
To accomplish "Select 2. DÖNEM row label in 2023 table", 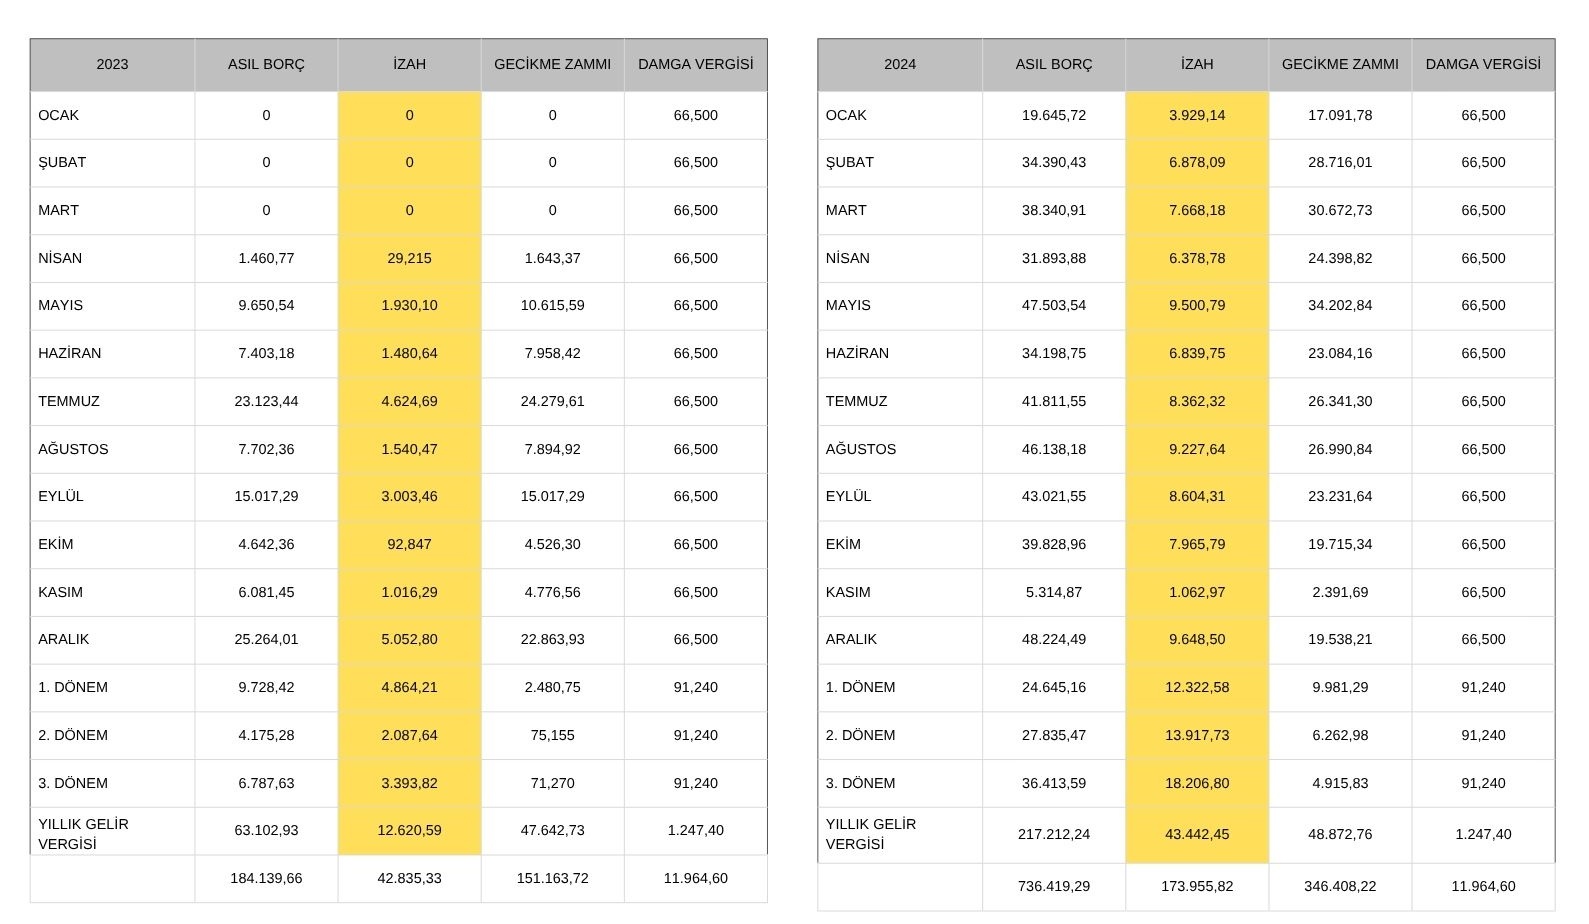I will coord(73,735).
